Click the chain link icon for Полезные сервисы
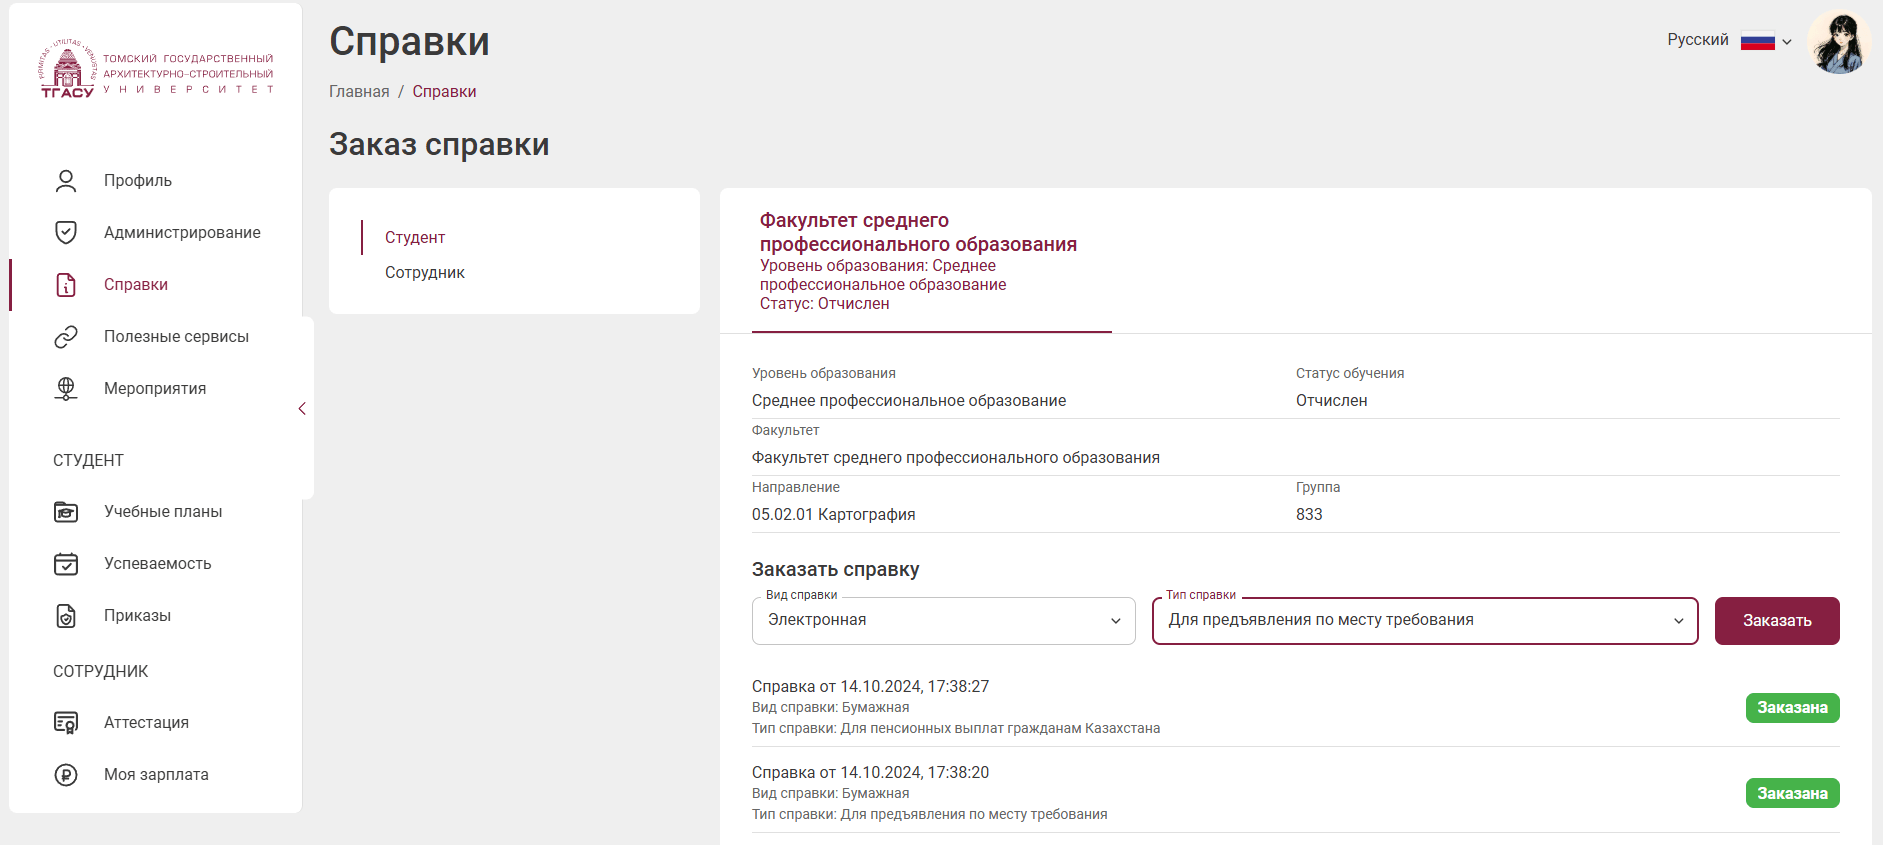This screenshot has height=845, width=1883. point(66,337)
